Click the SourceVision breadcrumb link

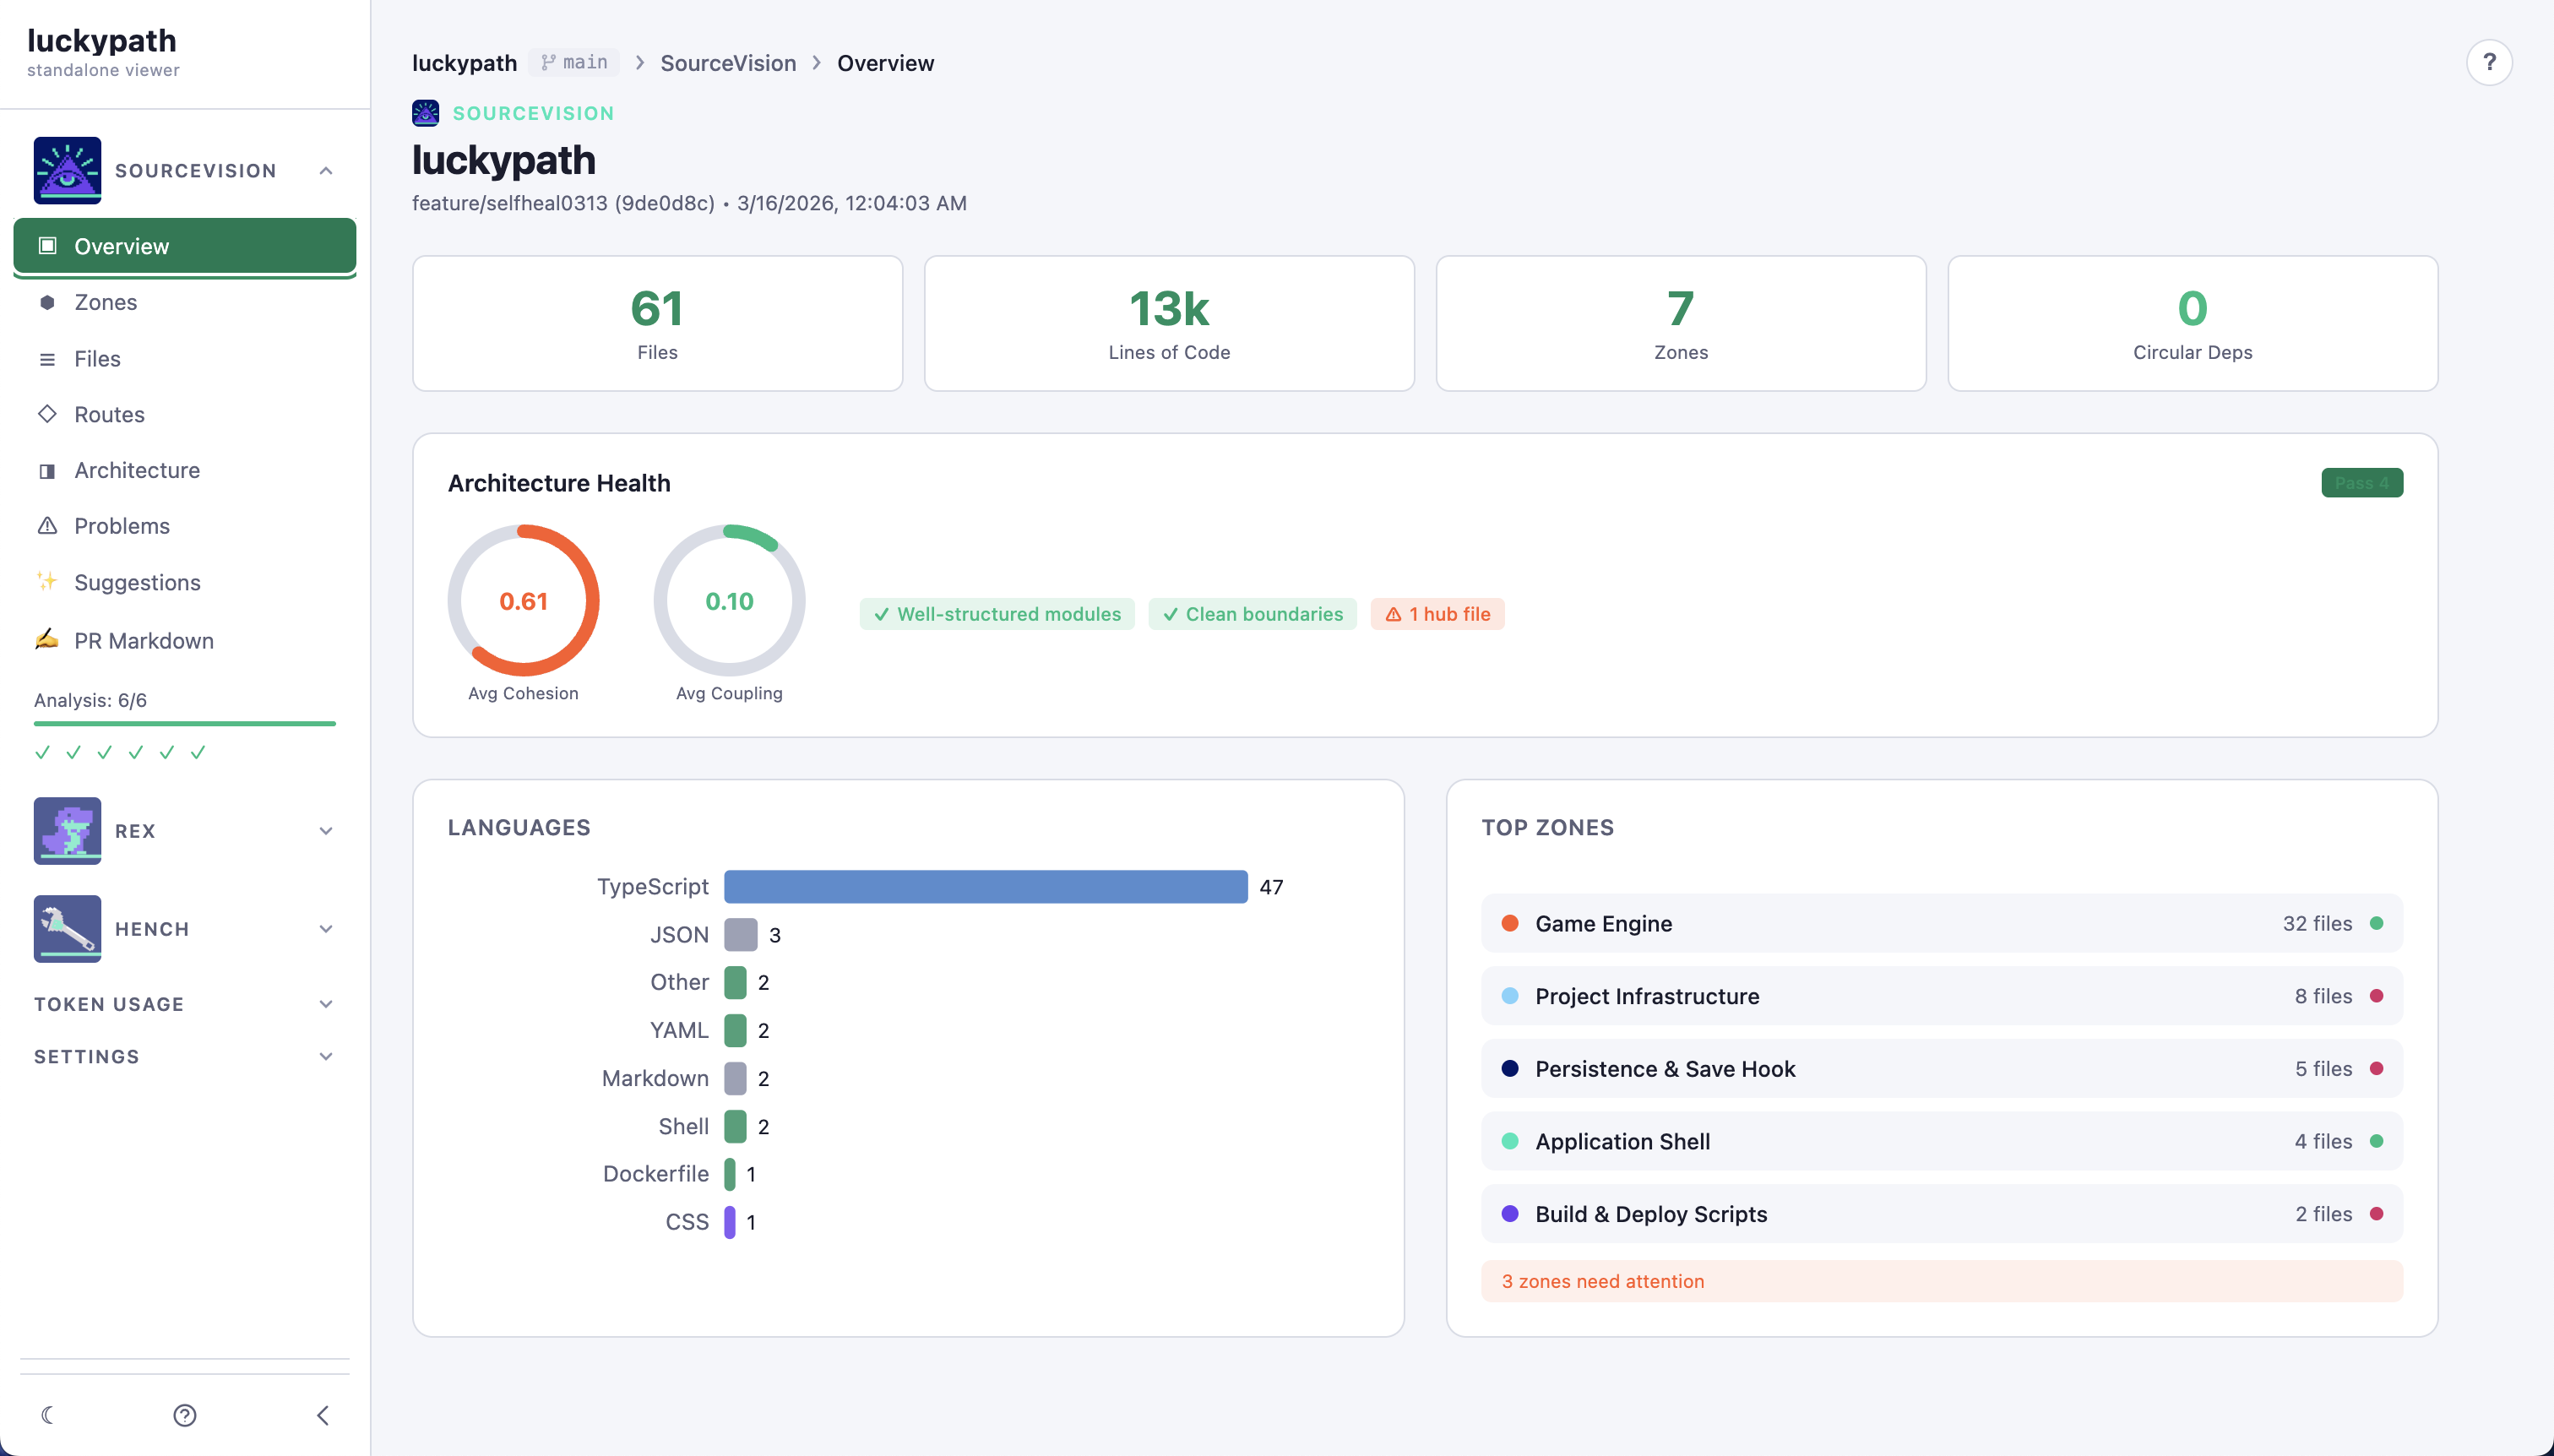728,63
